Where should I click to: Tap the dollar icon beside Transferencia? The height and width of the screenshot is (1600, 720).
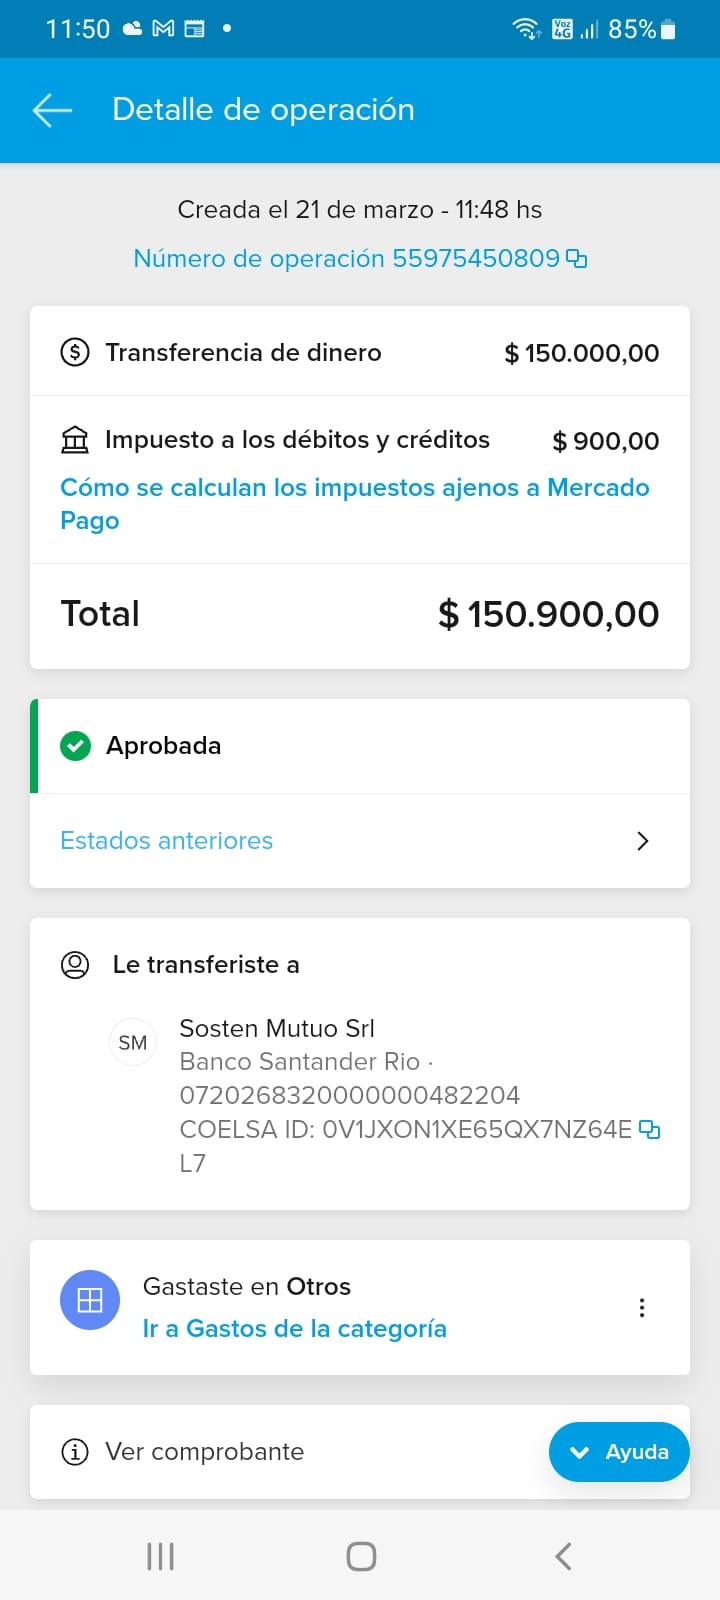[75, 353]
